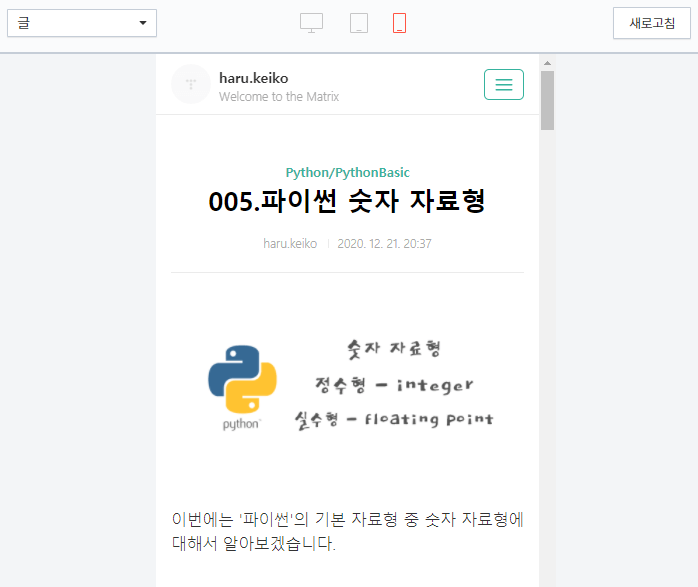This screenshot has height=587, width=698.
Task: Click the author name haru.keiko under title
Action: pyautogui.click(x=290, y=244)
